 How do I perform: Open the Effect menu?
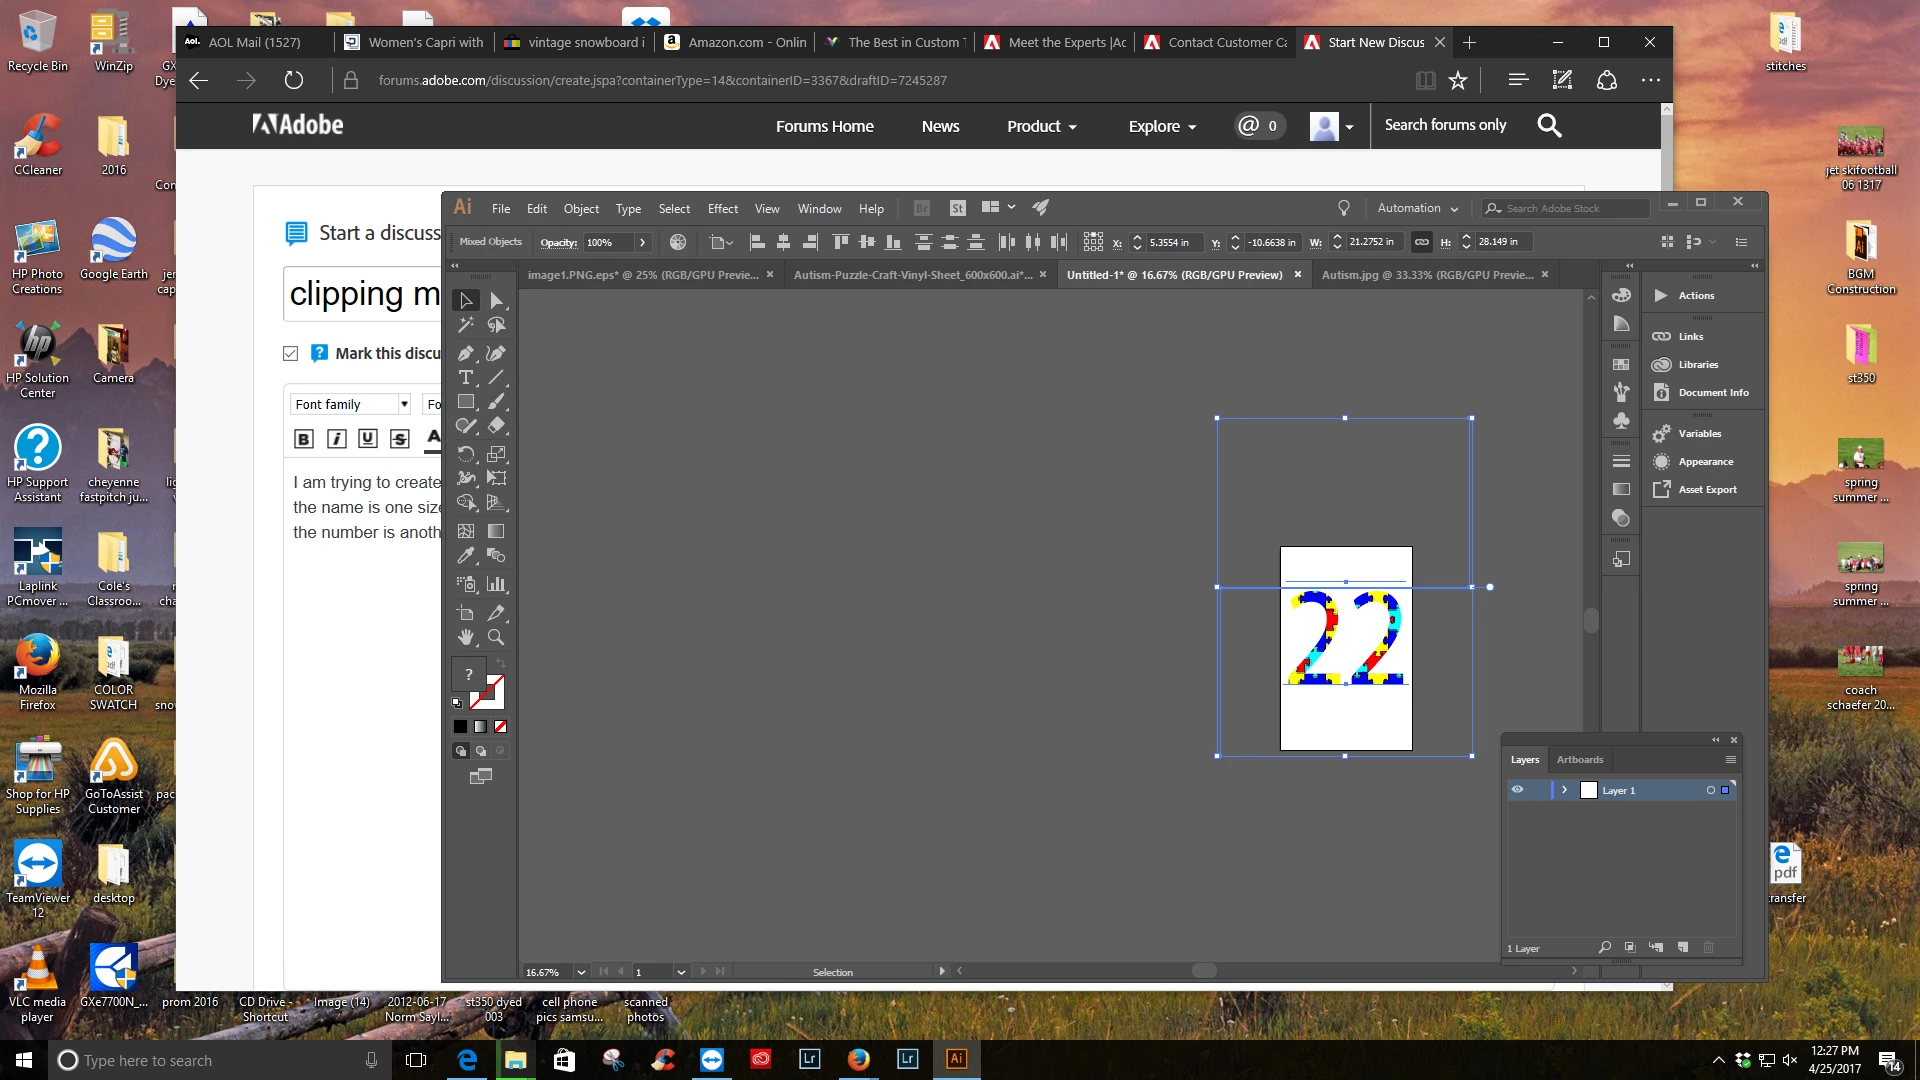(722, 209)
